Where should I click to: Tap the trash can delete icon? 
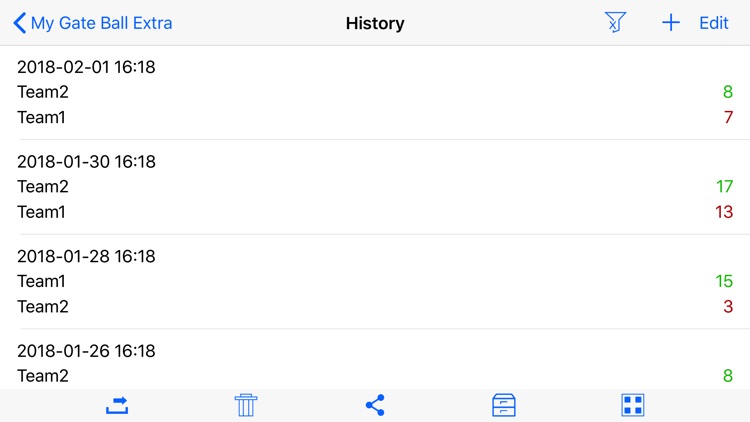246,405
